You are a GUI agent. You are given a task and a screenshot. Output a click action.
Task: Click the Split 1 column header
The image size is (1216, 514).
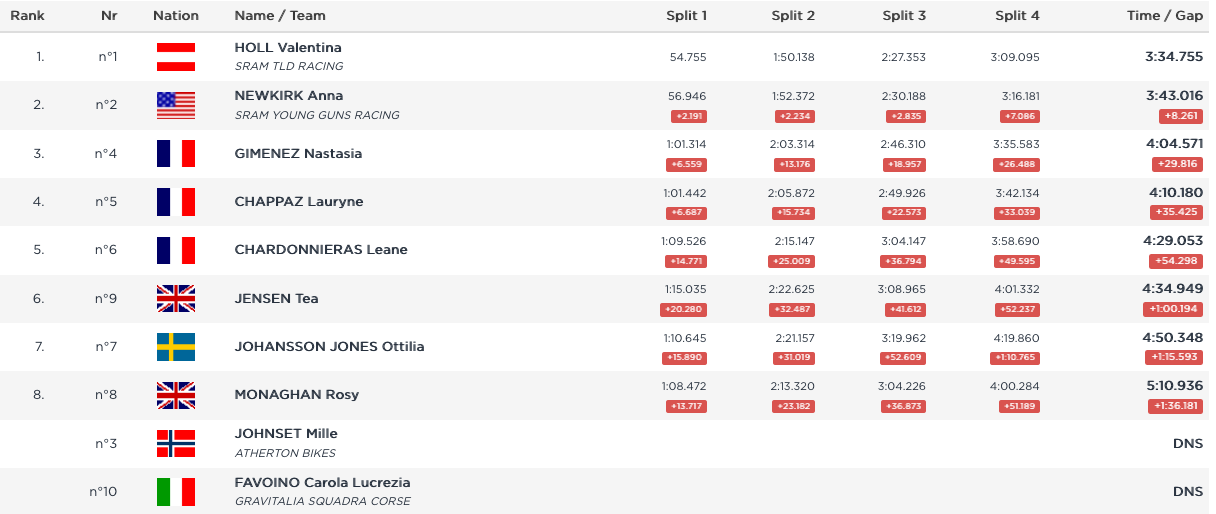click(x=687, y=16)
